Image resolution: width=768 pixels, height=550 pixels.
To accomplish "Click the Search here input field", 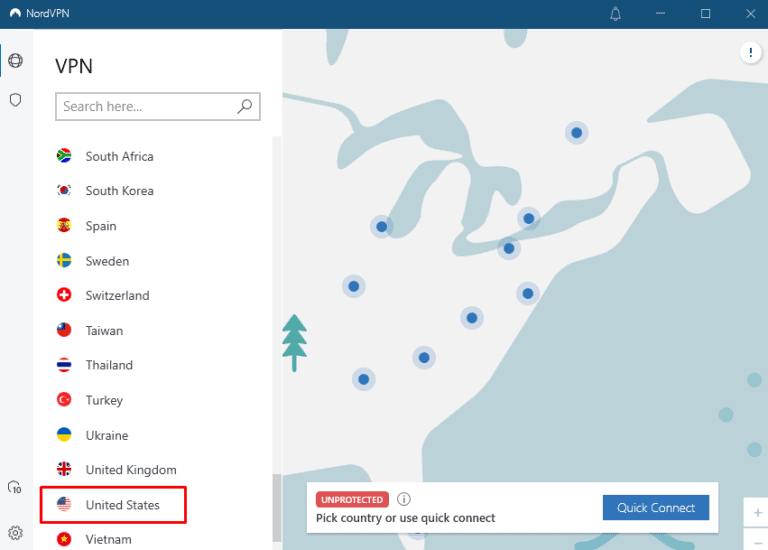I will click(145, 106).
